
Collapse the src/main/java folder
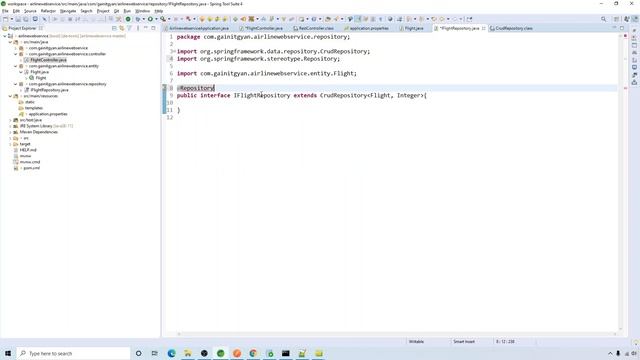coord(10,42)
